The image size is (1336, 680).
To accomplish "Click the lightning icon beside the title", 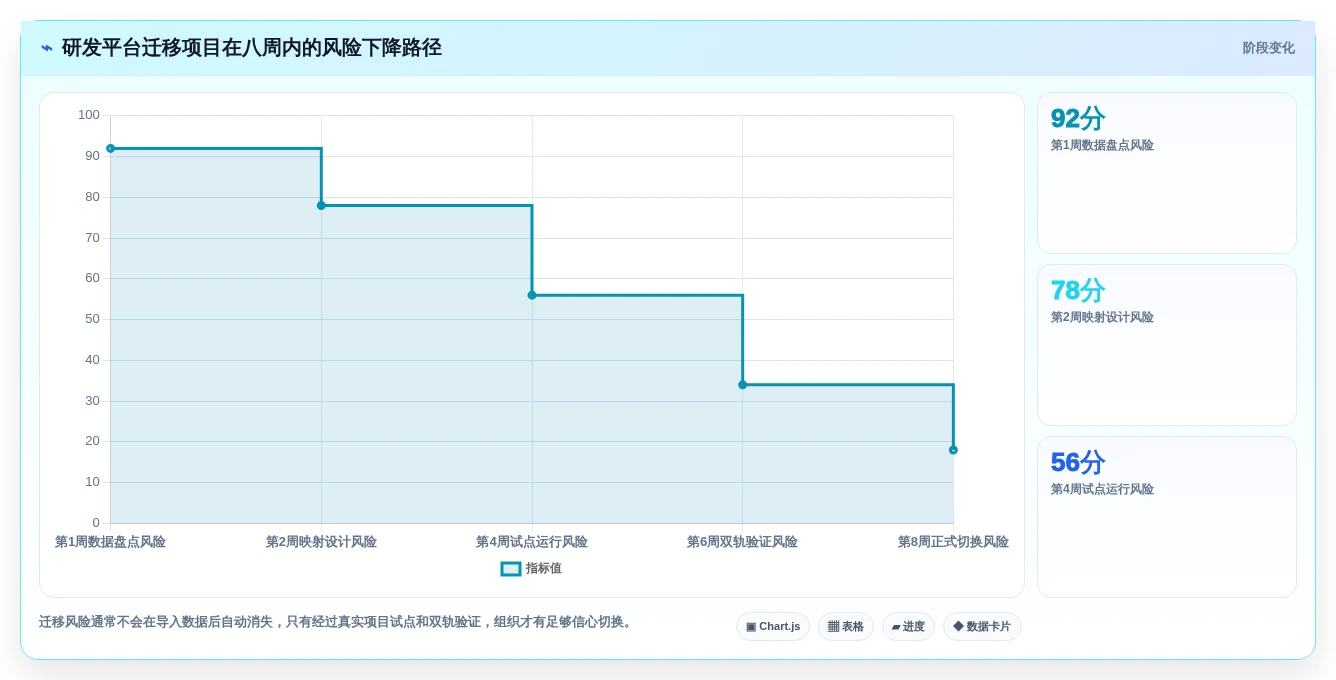I will tap(47, 48).
